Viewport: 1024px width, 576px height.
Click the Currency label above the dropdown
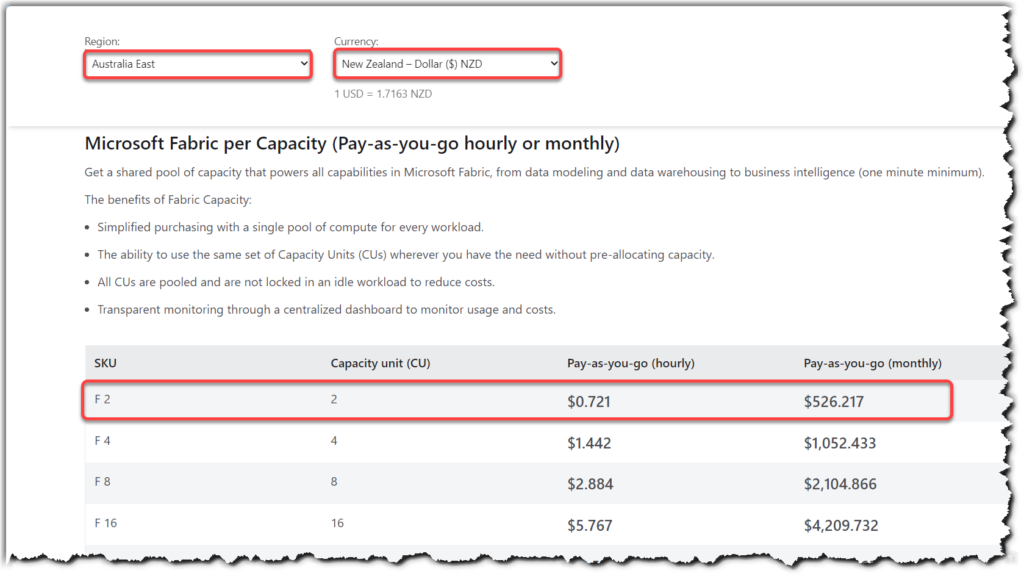tap(357, 41)
